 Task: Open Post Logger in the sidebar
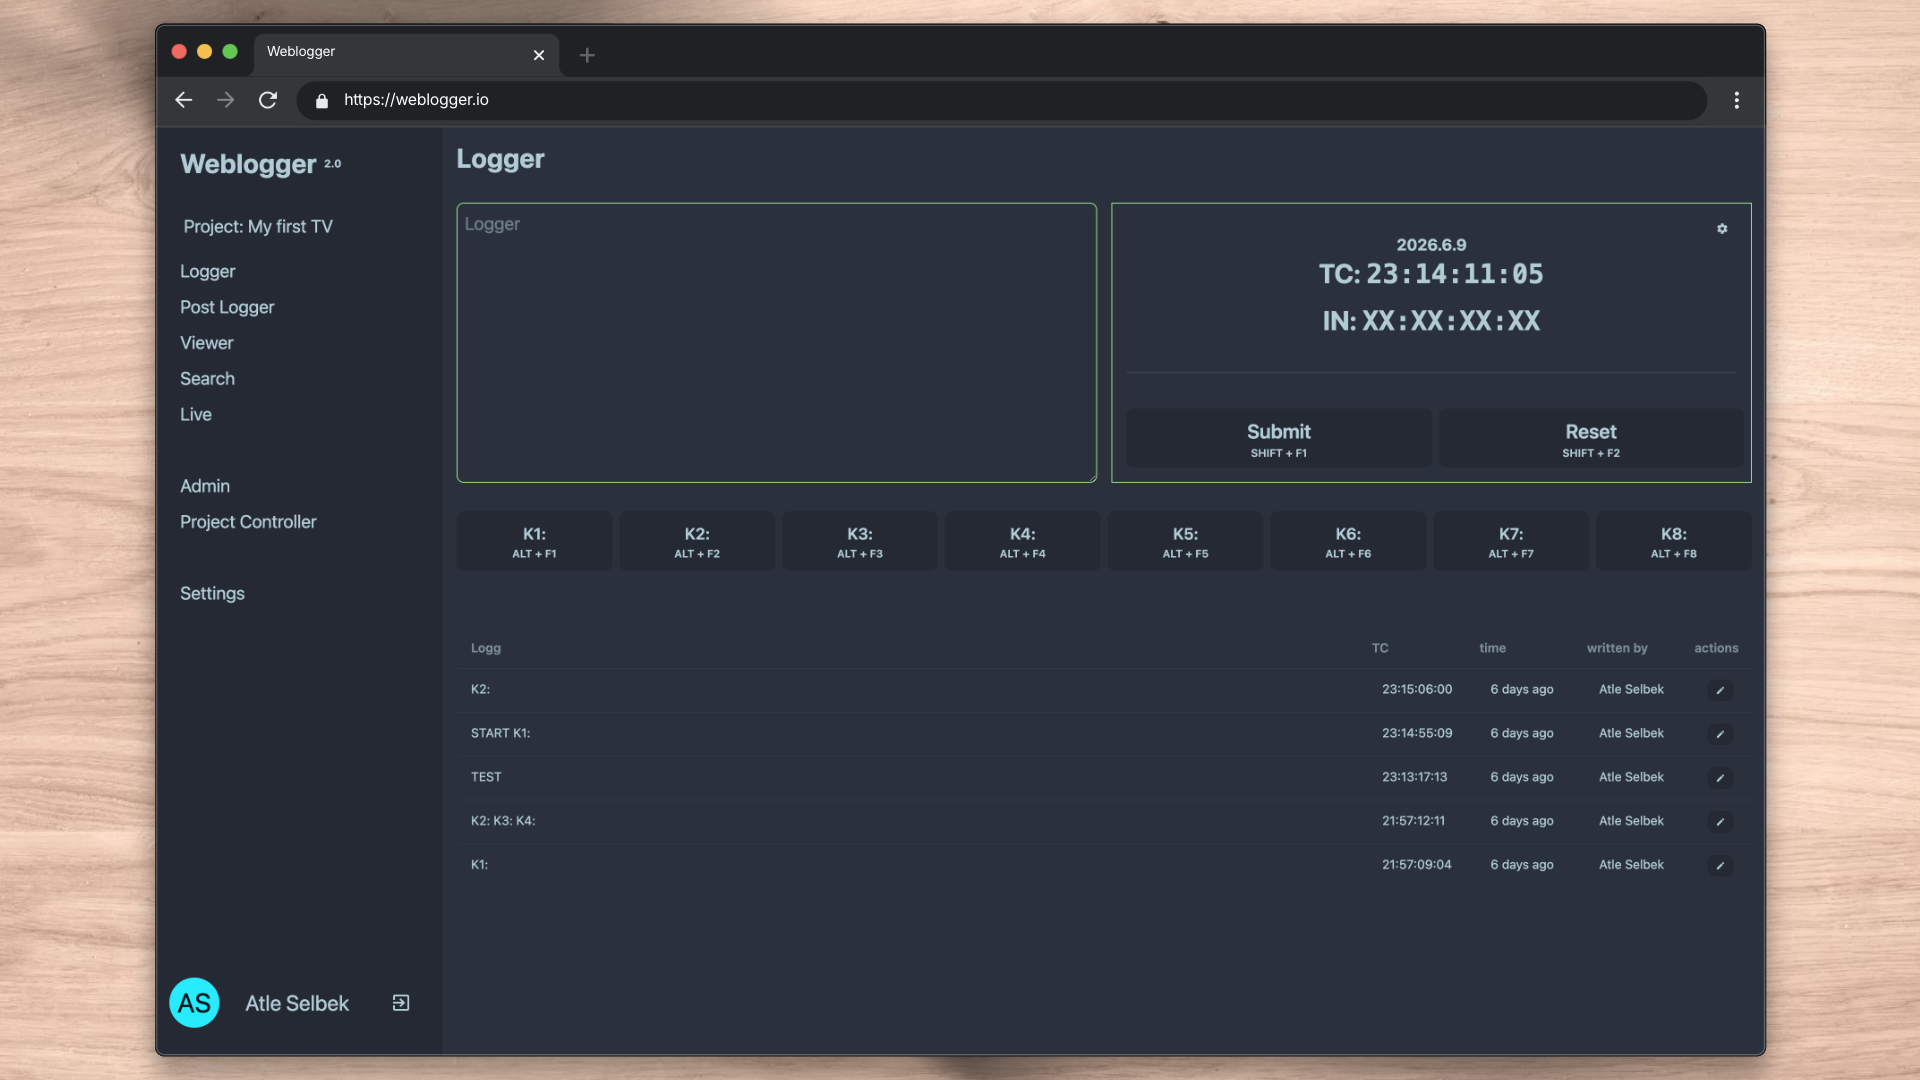coord(227,308)
